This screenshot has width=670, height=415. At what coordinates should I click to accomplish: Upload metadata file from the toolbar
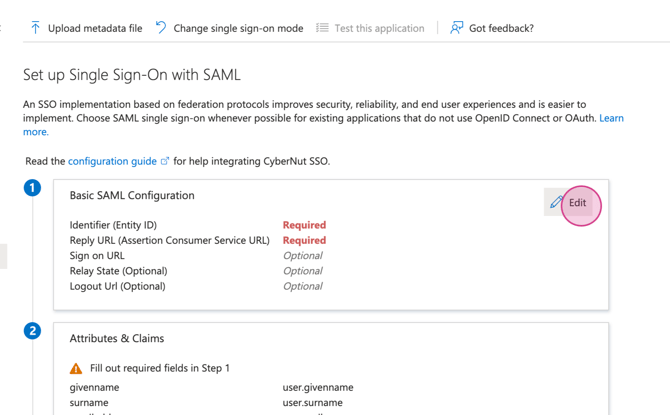point(94,28)
